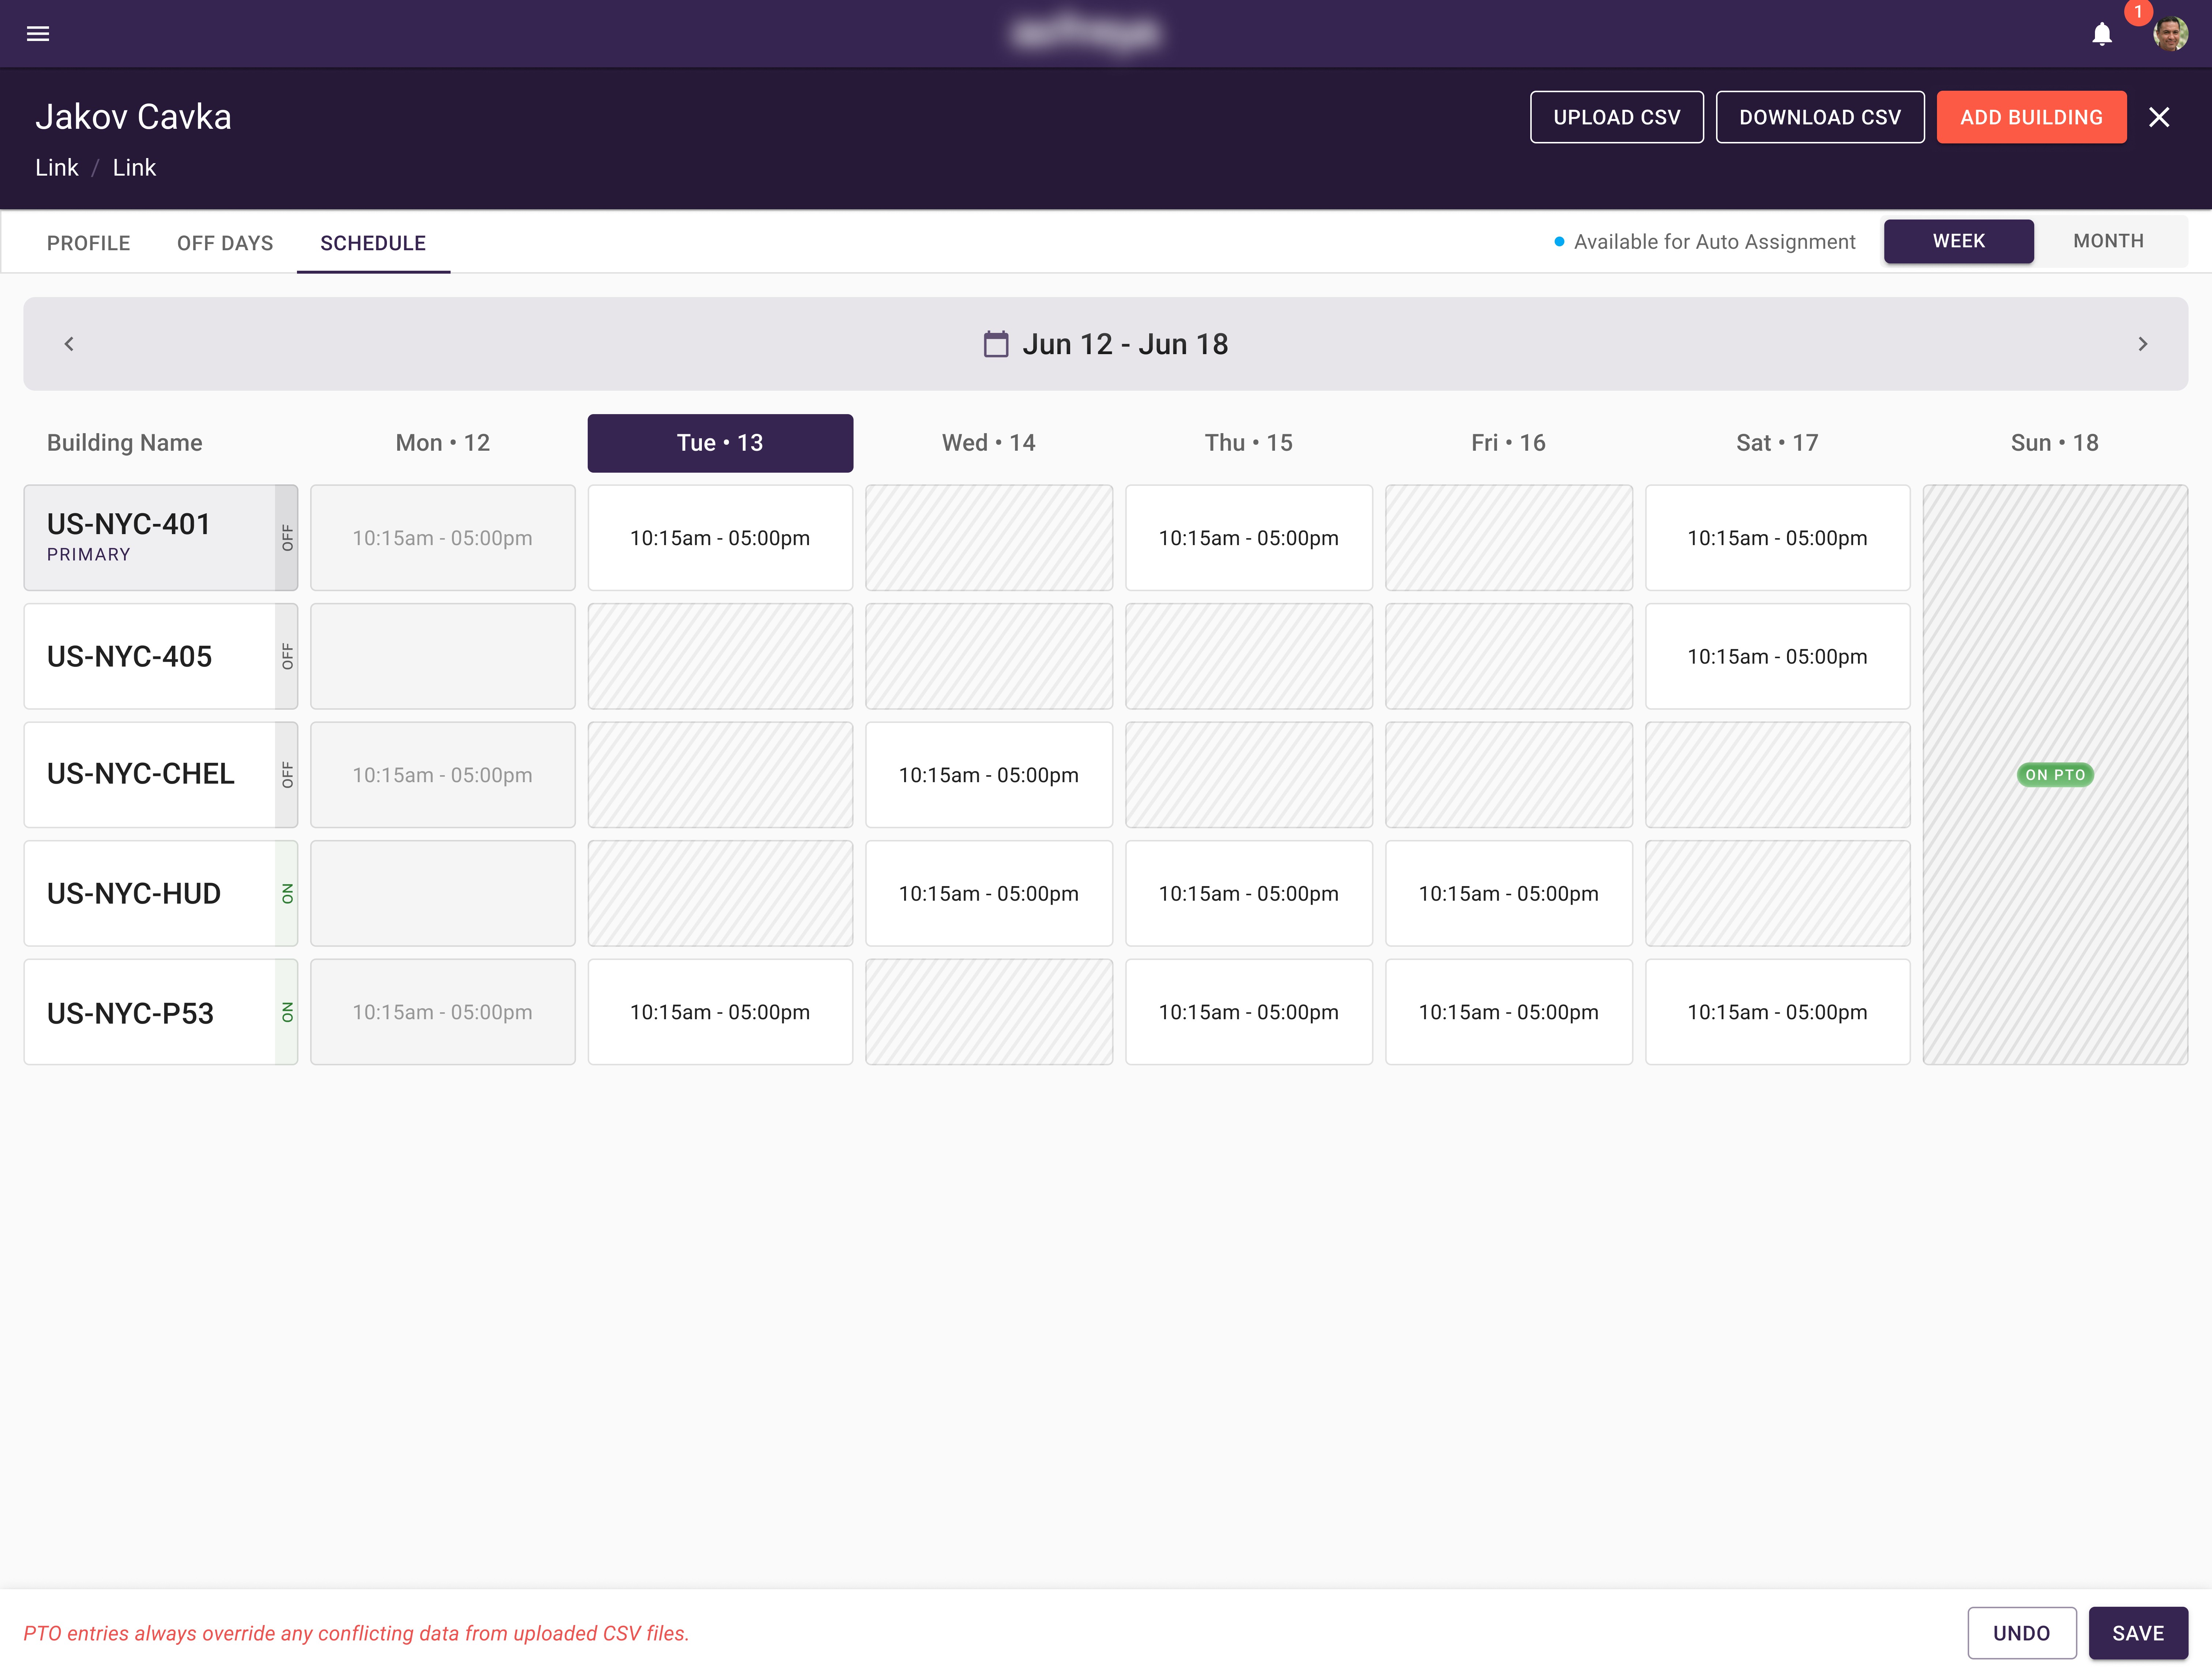Open the OFF DAYS tab
The height and width of the screenshot is (1677, 2212).
click(225, 243)
